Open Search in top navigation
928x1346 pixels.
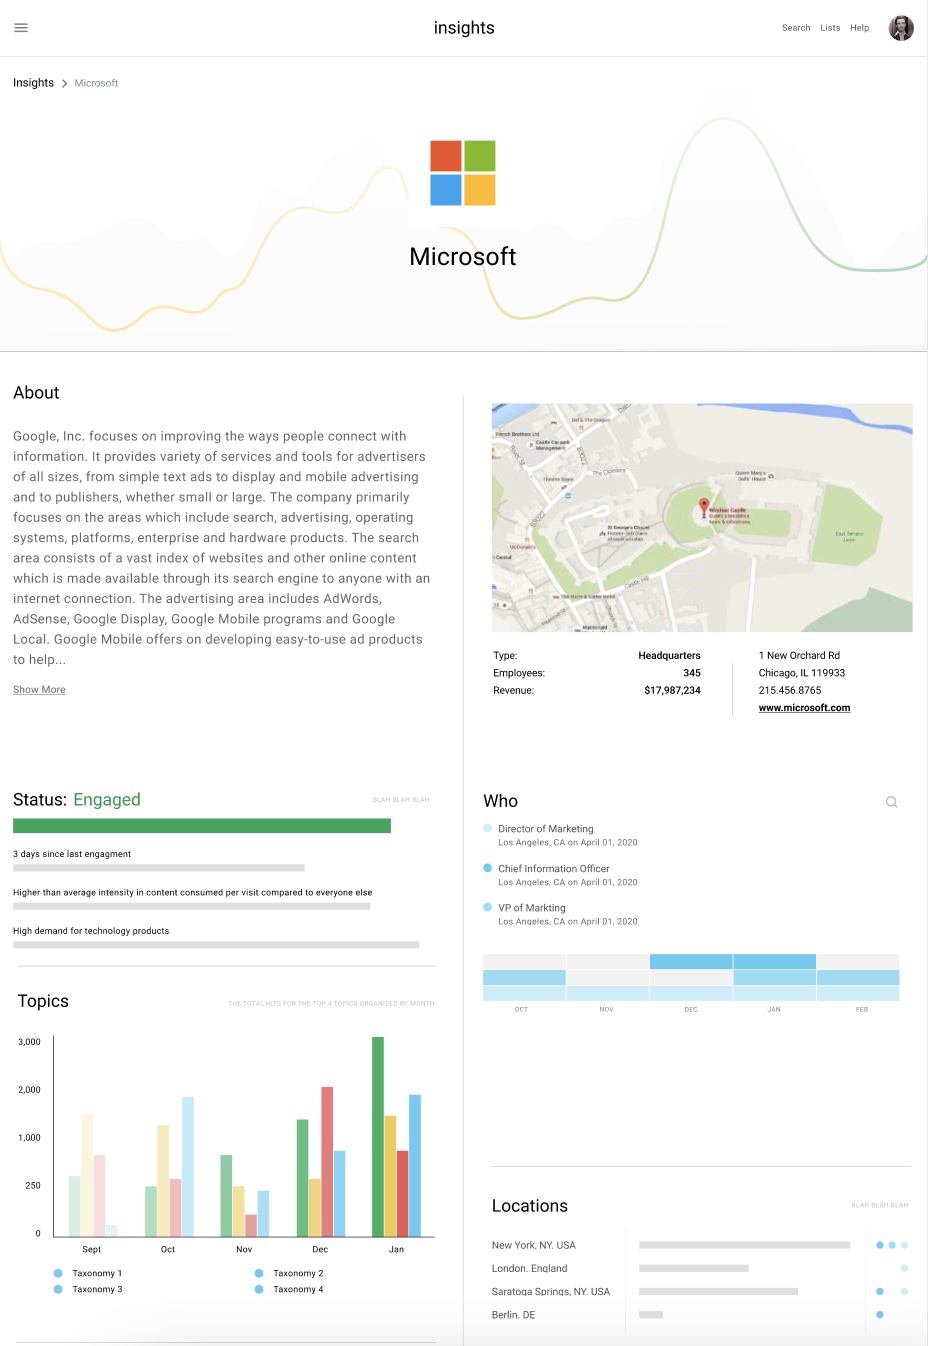(x=796, y=28)
